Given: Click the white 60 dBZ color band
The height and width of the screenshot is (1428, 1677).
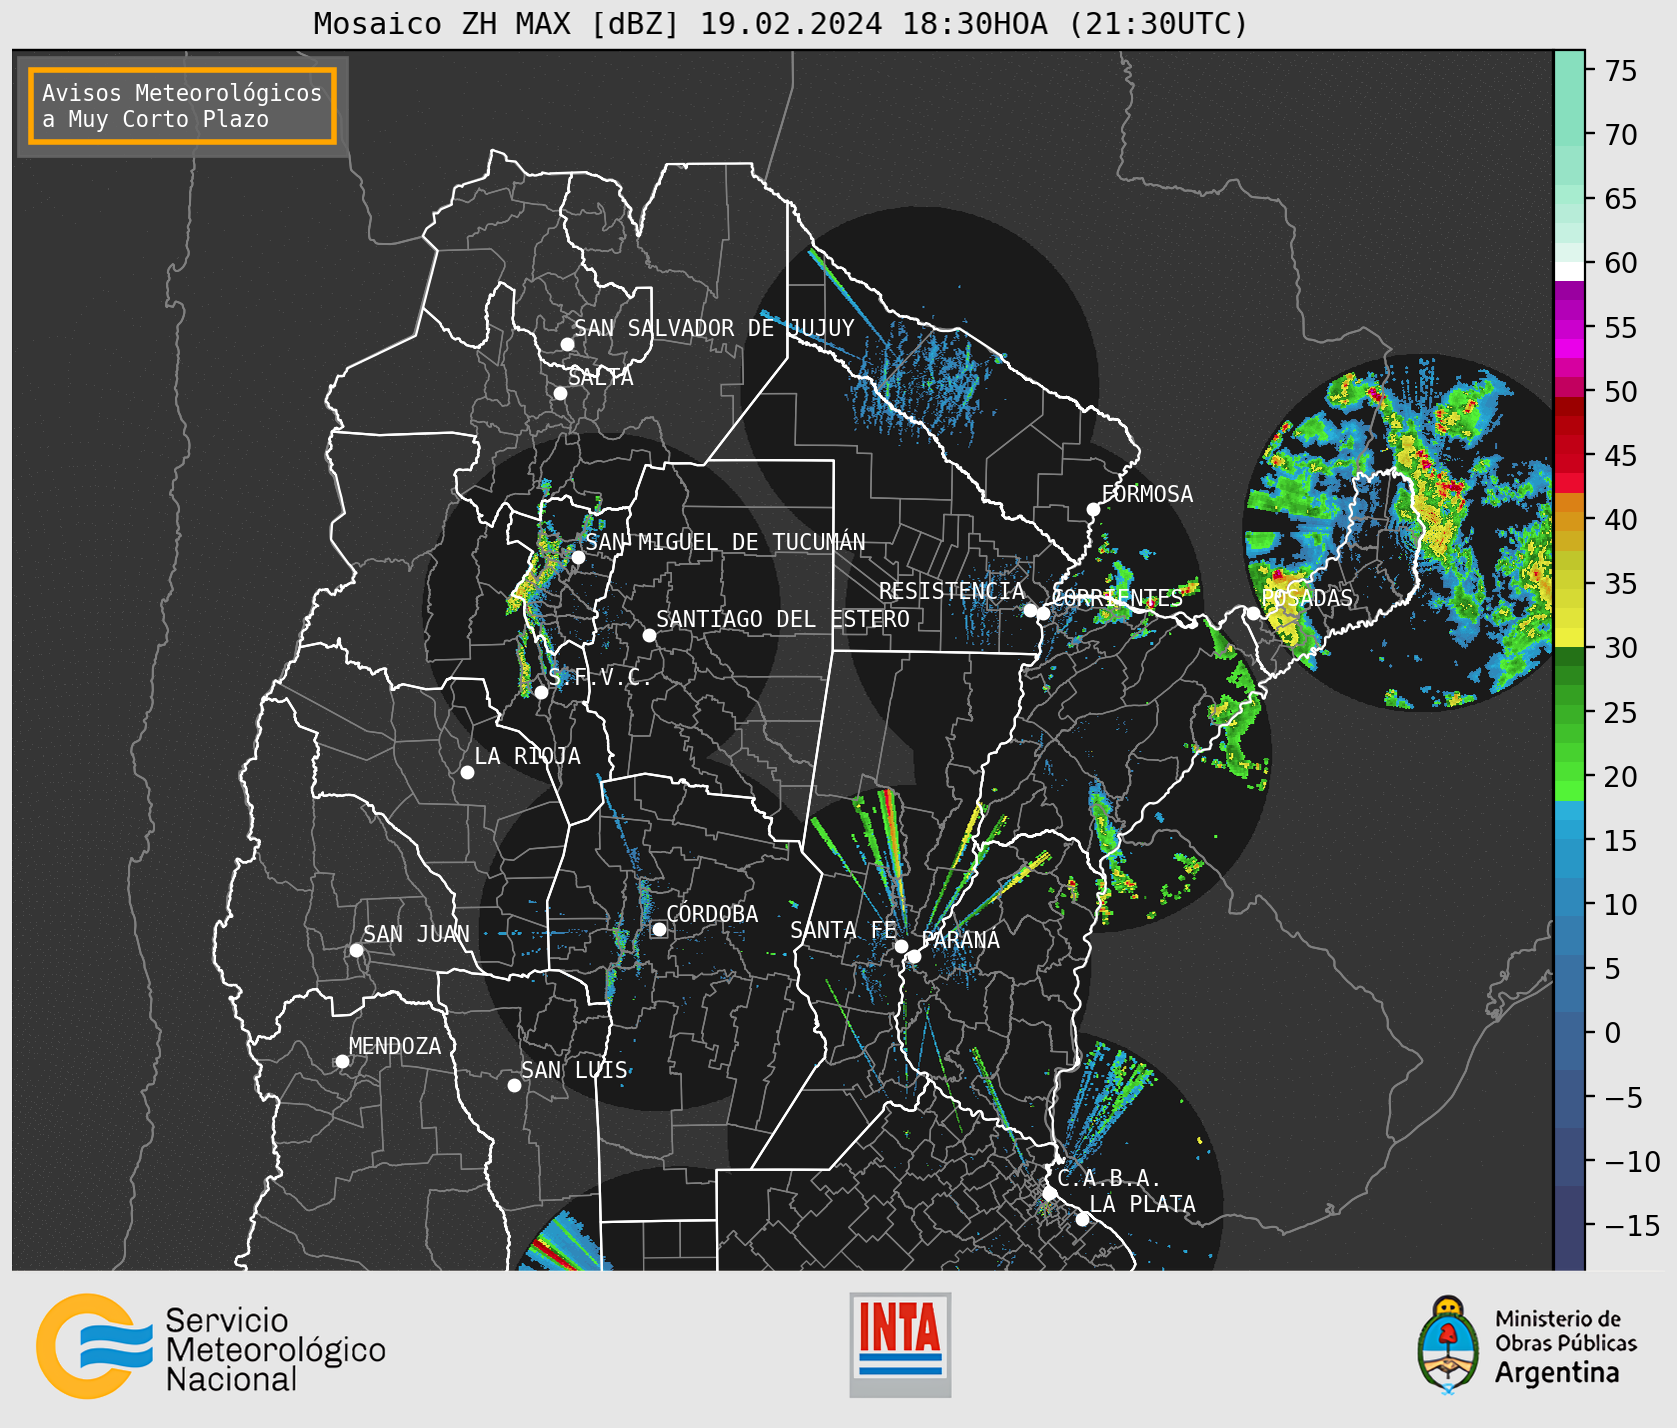Looking at the screenshot, I should [x=1569, y=271].
